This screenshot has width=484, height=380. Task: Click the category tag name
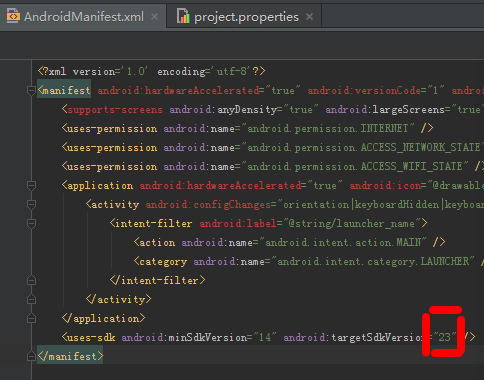(163, 261)
